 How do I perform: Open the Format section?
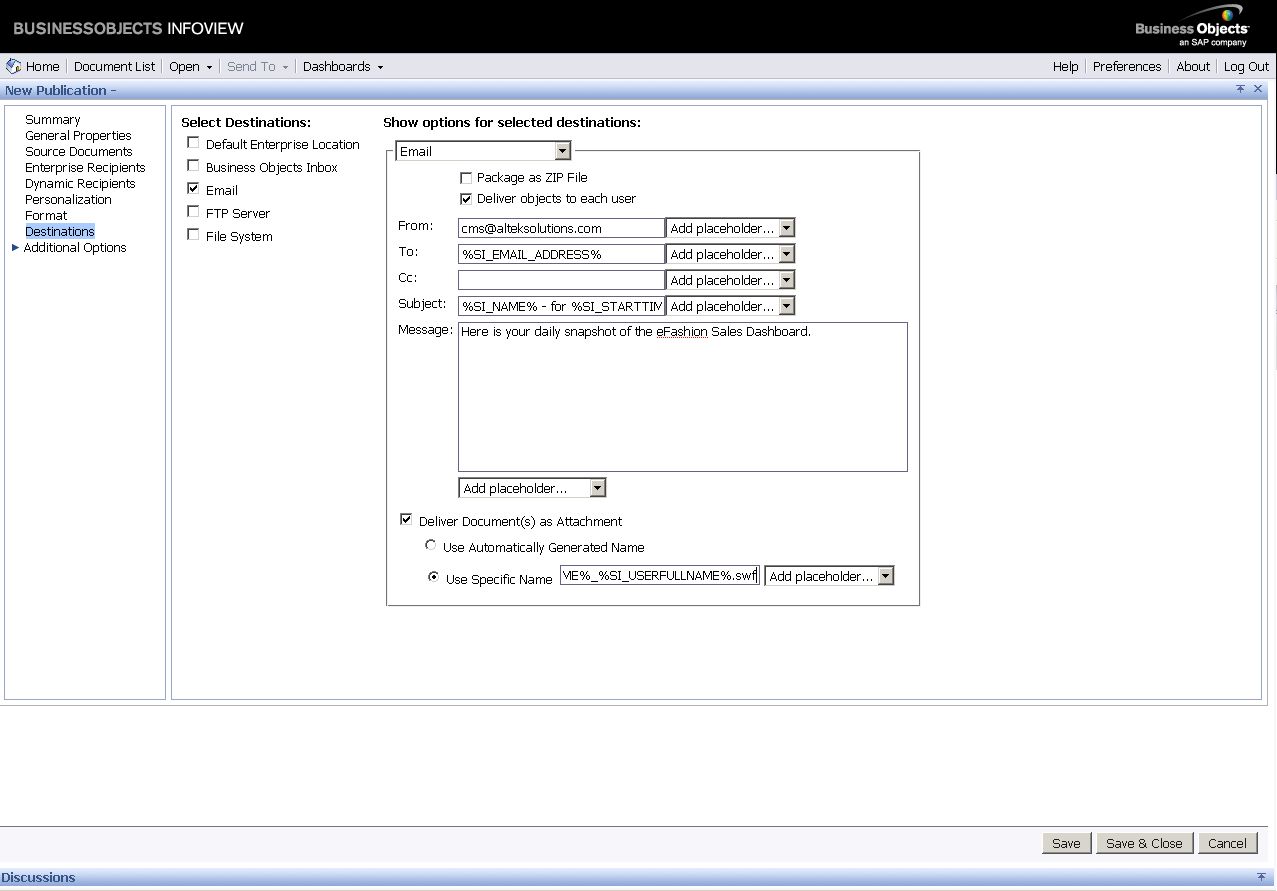(46, 215)
